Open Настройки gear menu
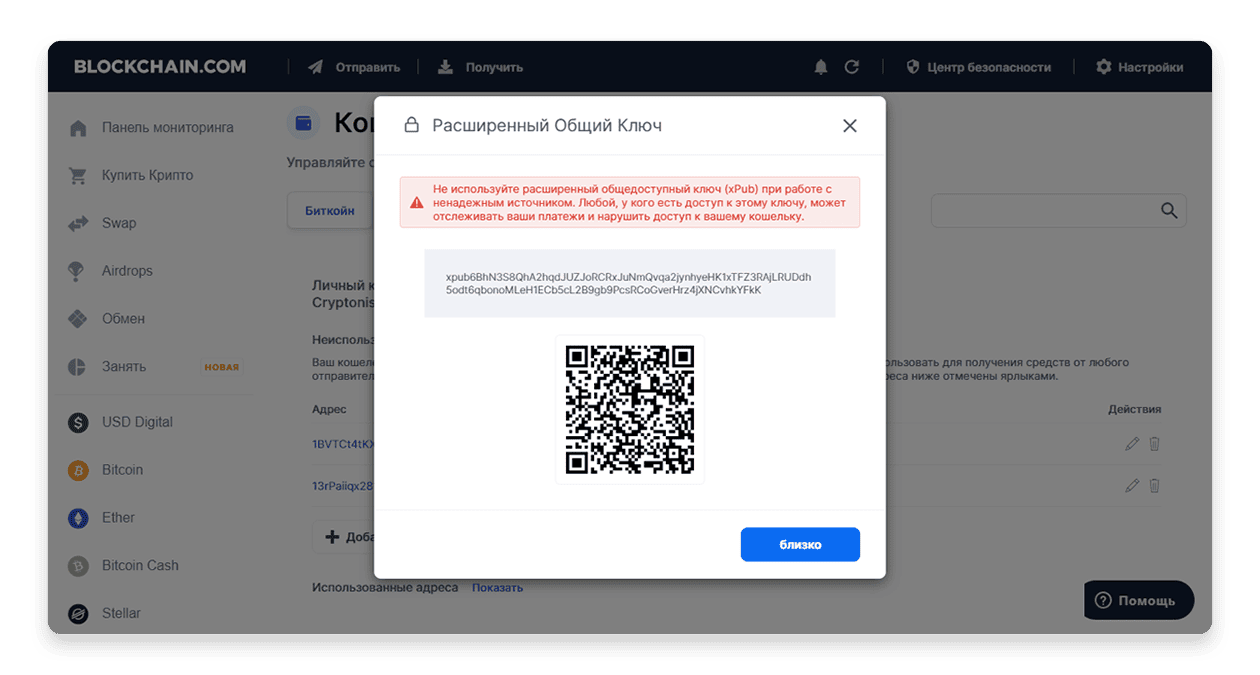 [x=1139, y=67]
